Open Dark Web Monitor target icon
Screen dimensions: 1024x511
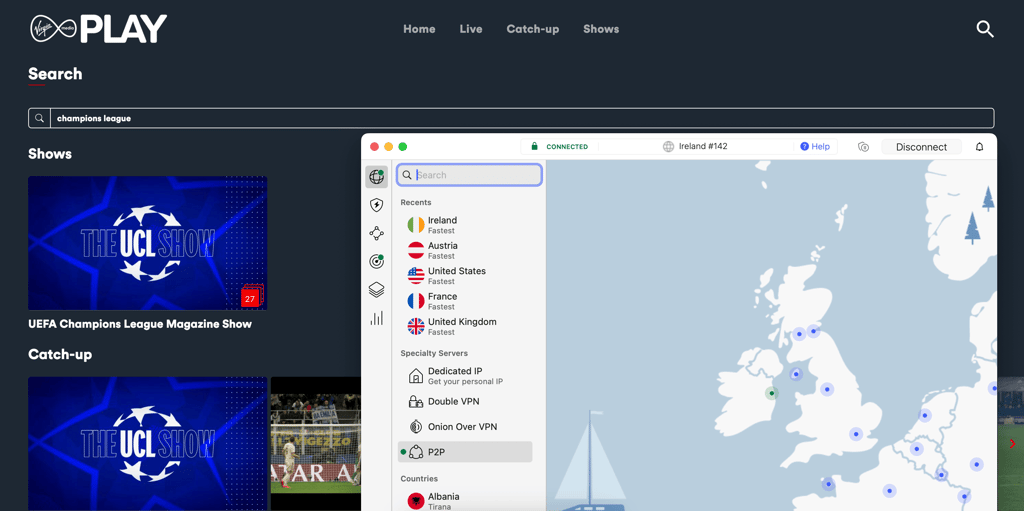pyautogui.click(x=376, y=261)
